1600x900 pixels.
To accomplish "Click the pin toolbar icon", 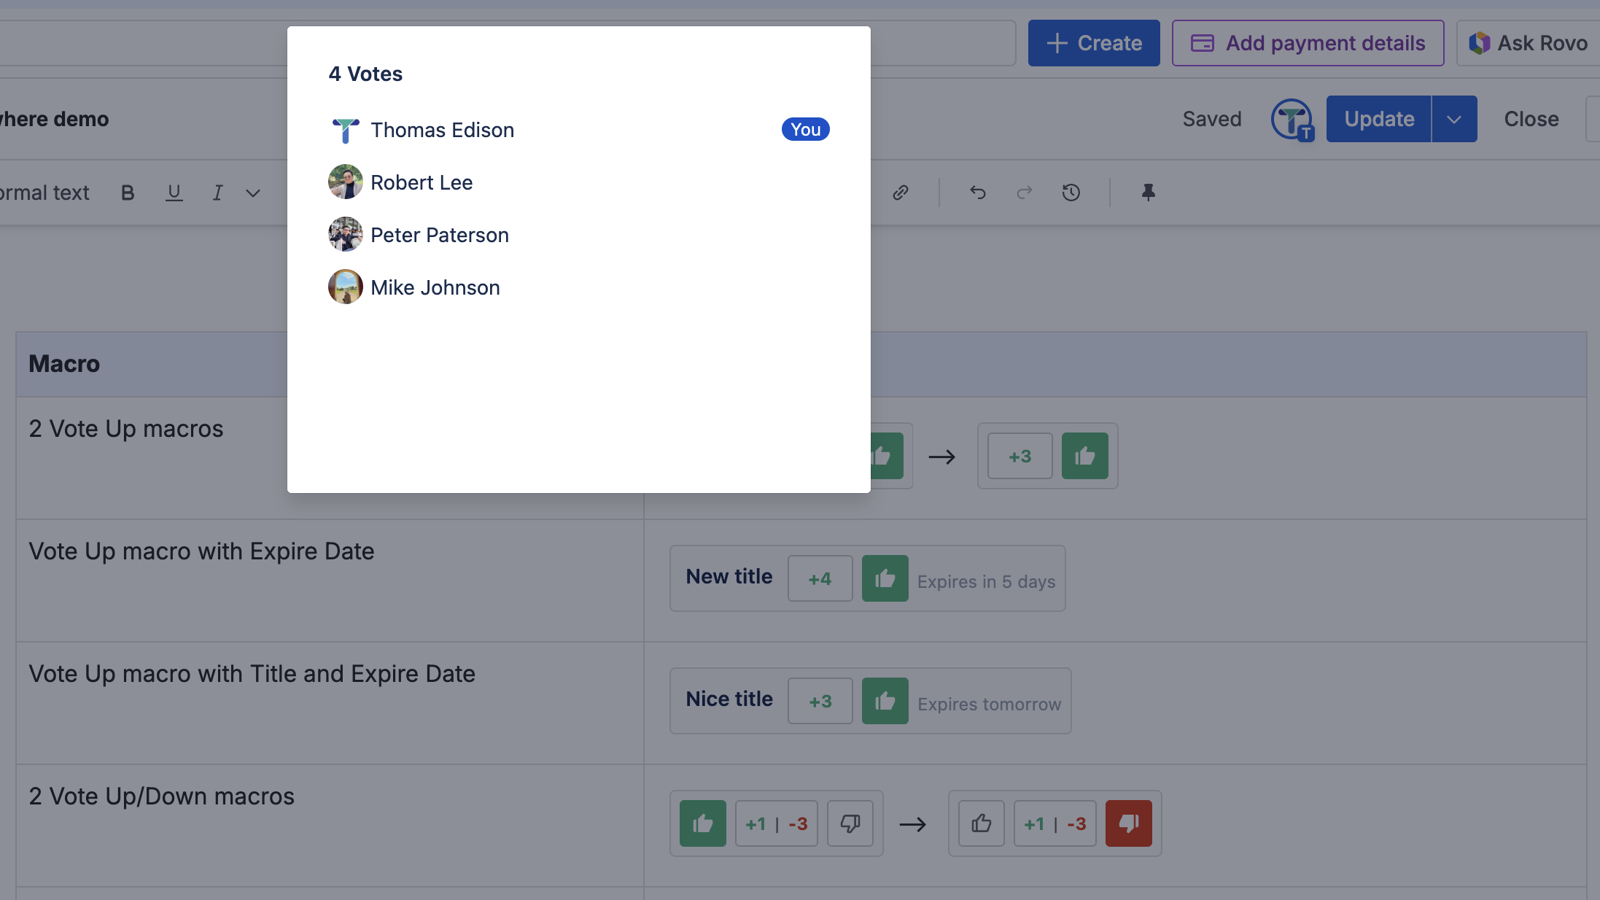I will tap(1148, 193).
